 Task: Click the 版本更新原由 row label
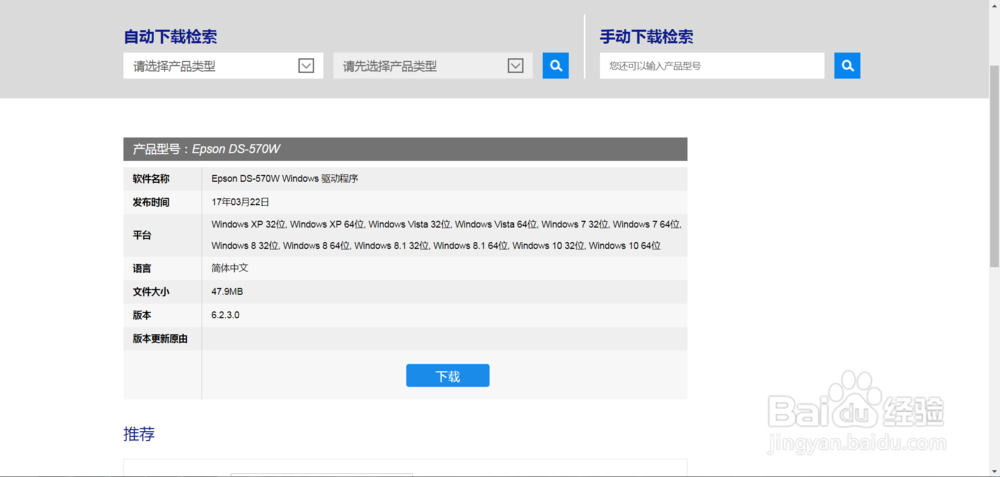[x=160, y=339]
